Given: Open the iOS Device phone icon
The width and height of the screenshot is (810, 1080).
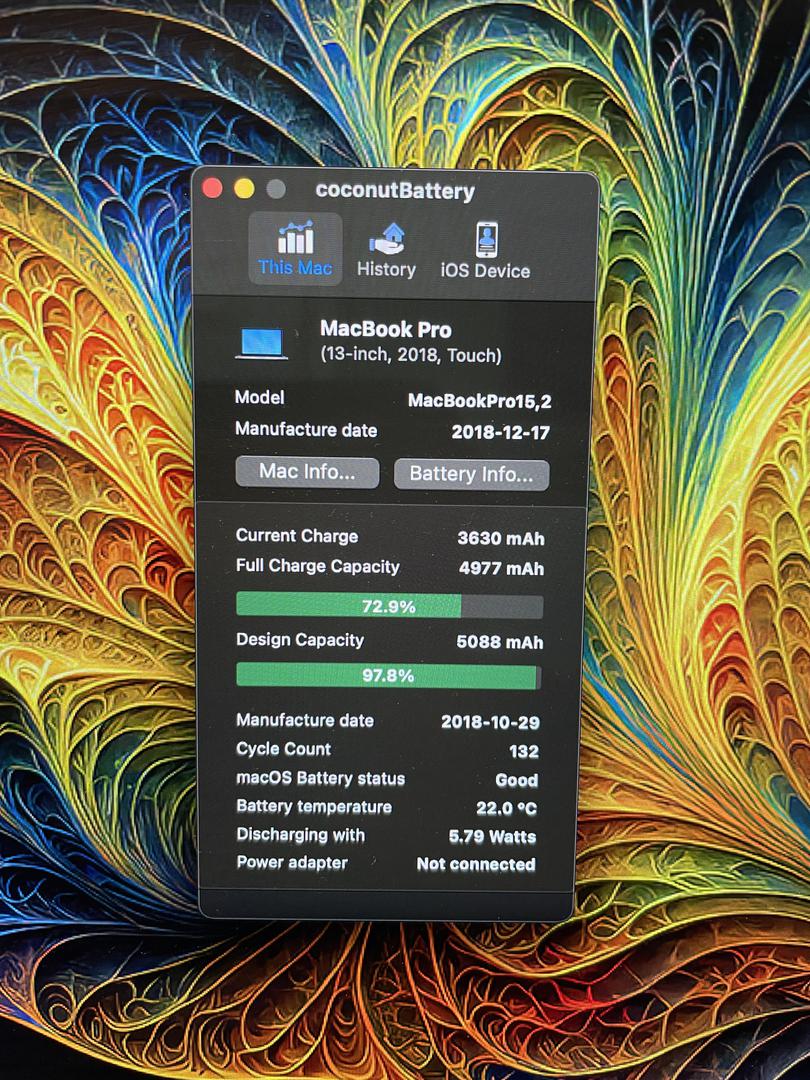Looking at the screenshot, I should point(486,239).
